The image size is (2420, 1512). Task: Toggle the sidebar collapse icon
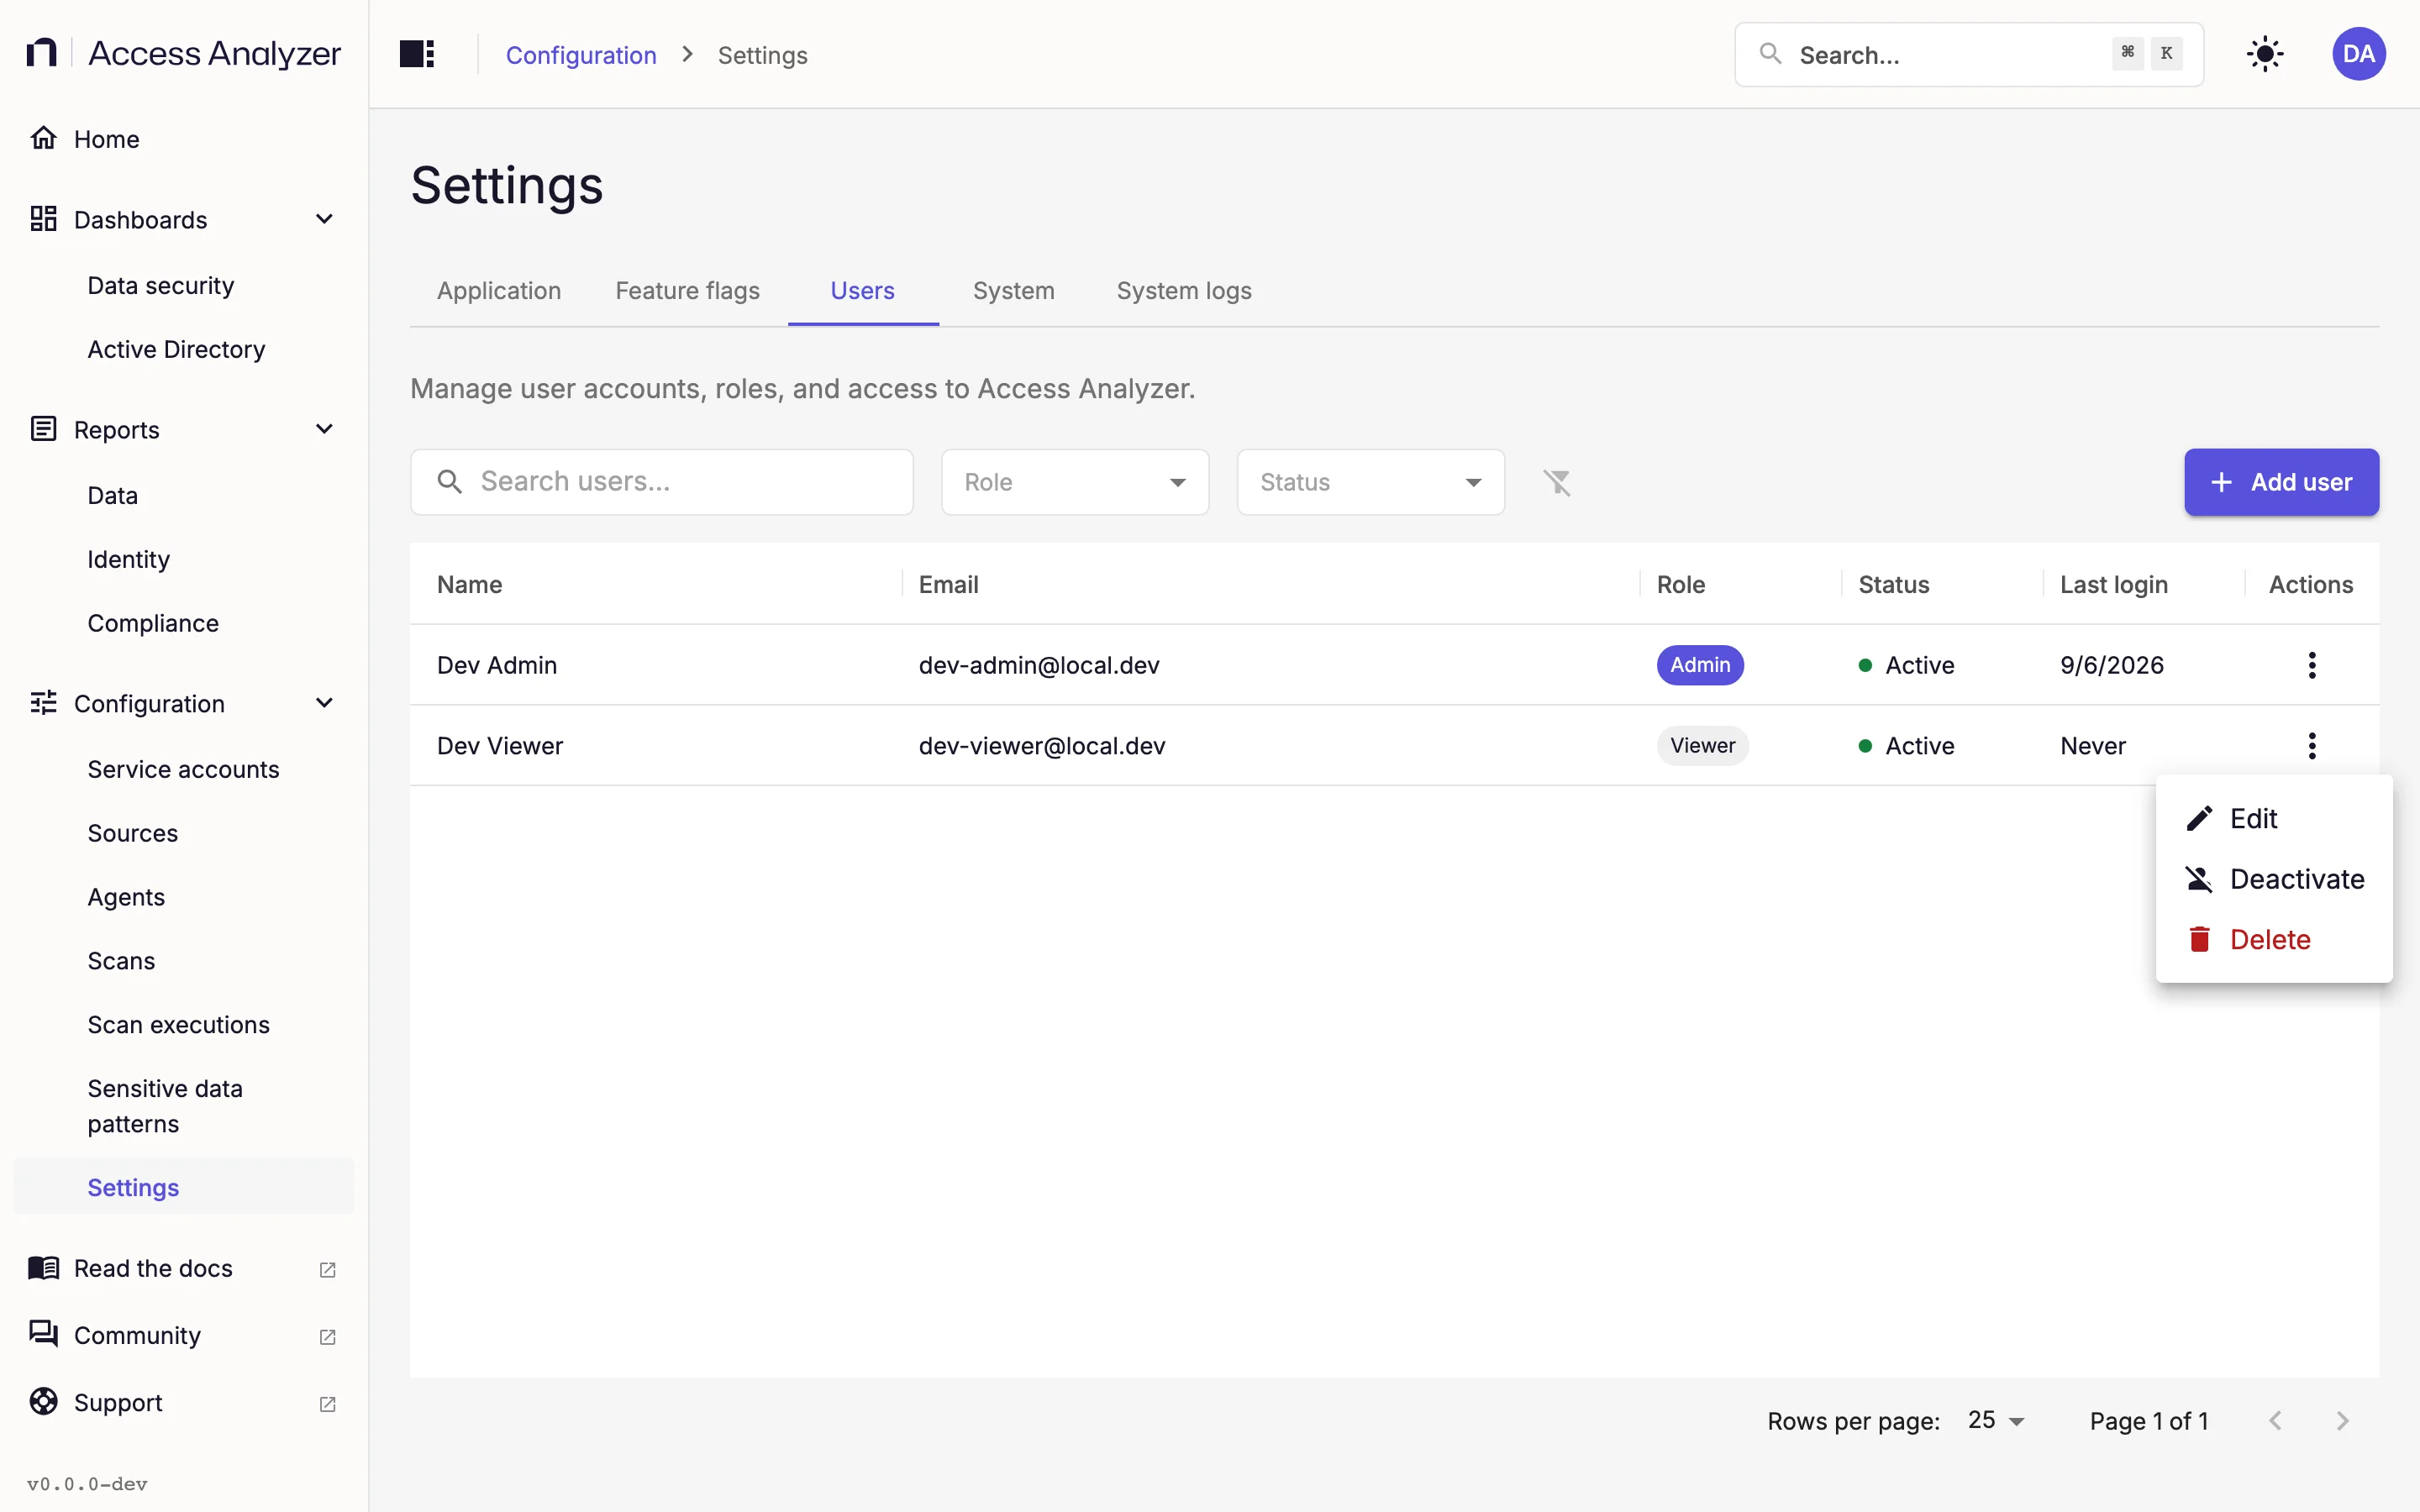417,54
